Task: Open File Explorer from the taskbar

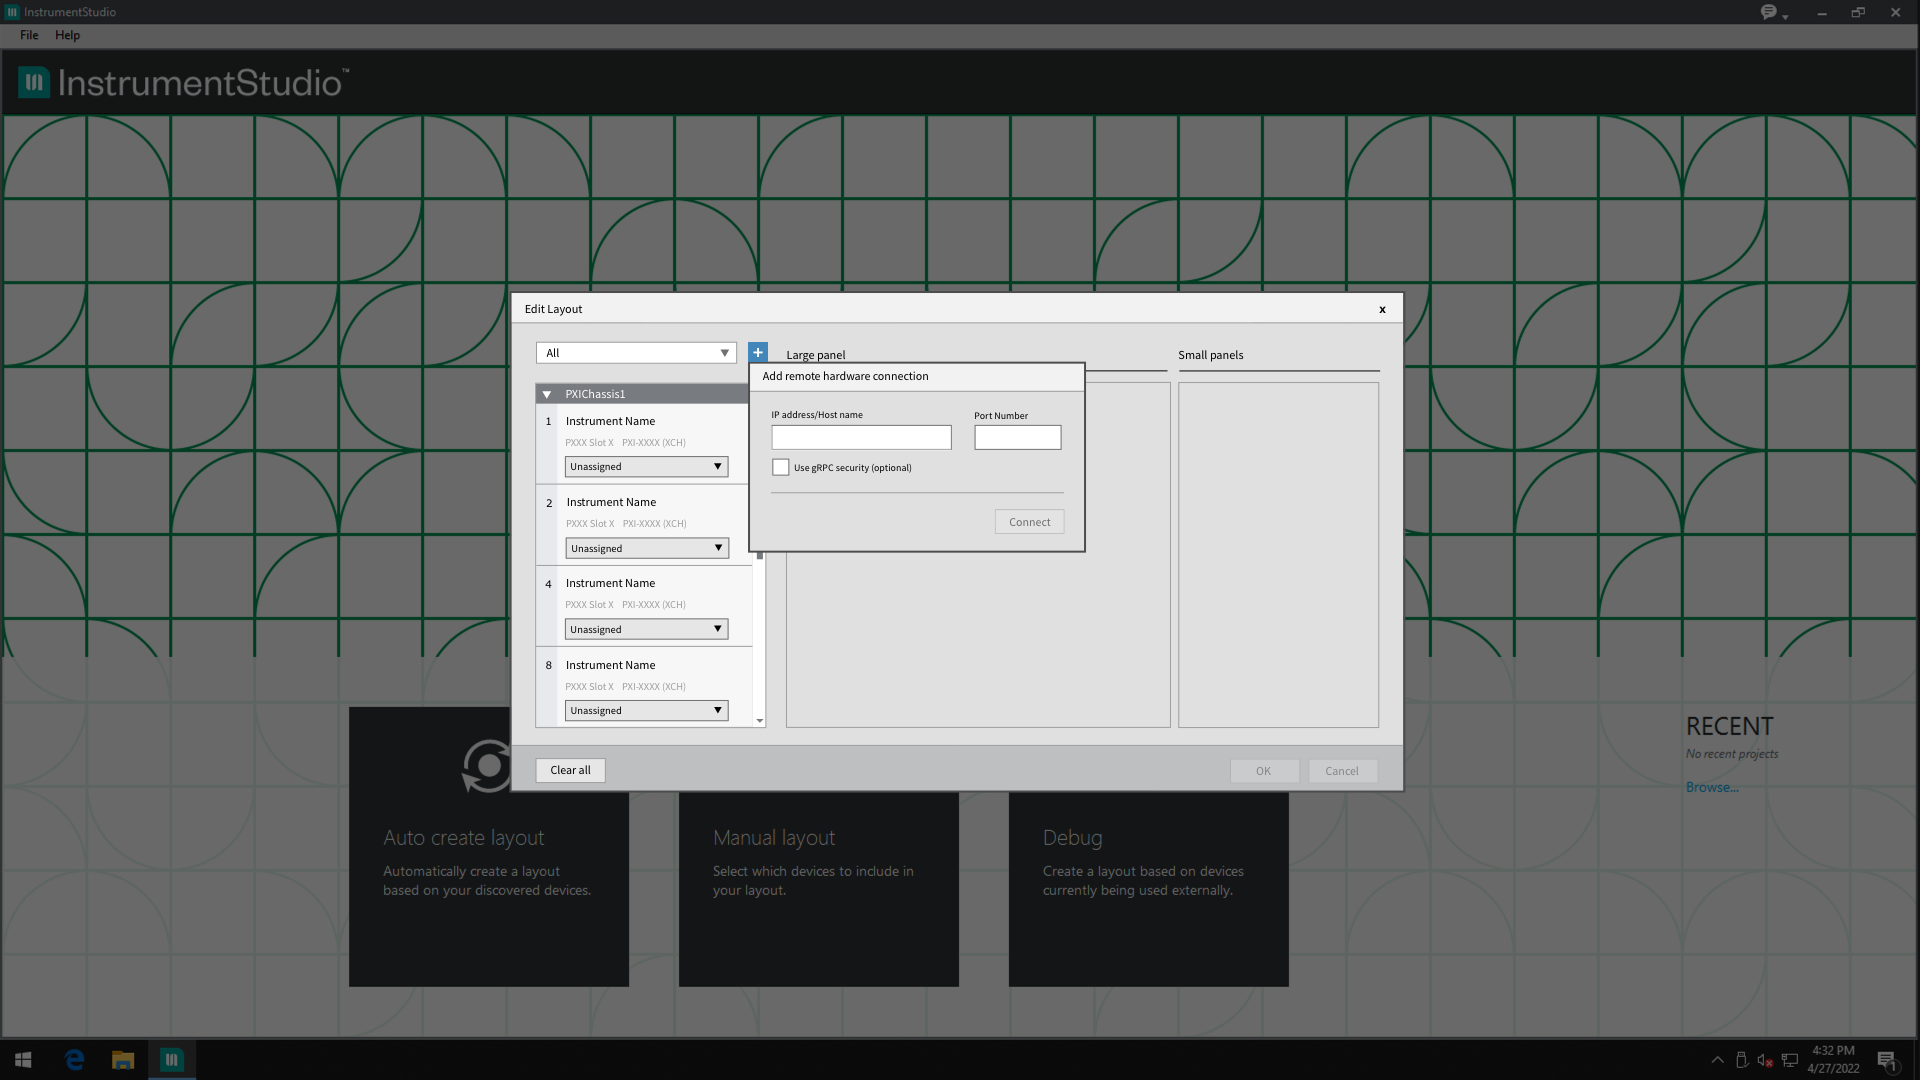Action: 123,1060
